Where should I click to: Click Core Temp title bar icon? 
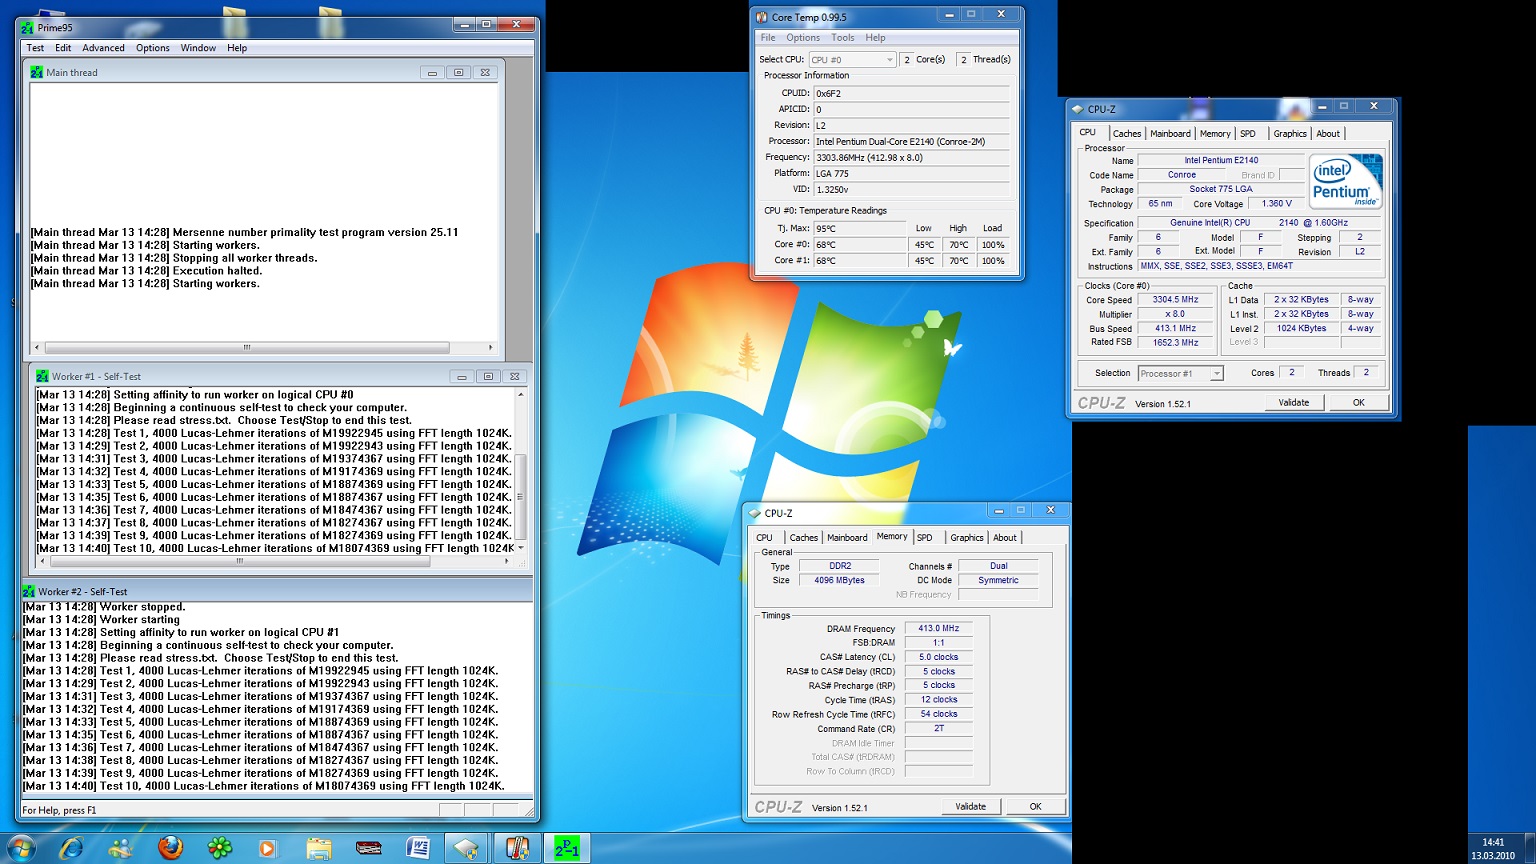click(x=762, y=17)
